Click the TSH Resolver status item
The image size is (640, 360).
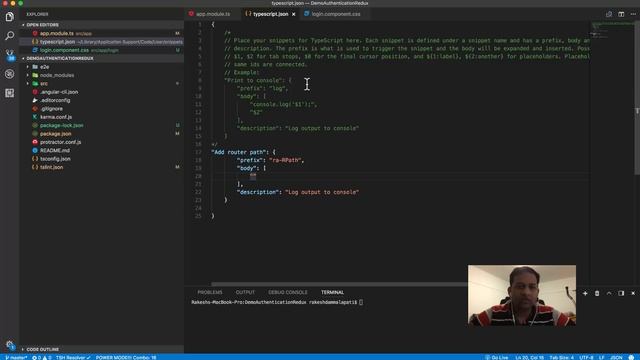point(73,357)
